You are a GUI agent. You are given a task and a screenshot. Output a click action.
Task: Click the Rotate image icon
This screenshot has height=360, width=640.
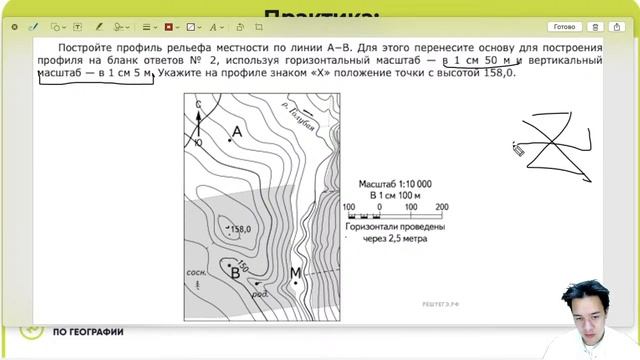(x=240, y=27)
